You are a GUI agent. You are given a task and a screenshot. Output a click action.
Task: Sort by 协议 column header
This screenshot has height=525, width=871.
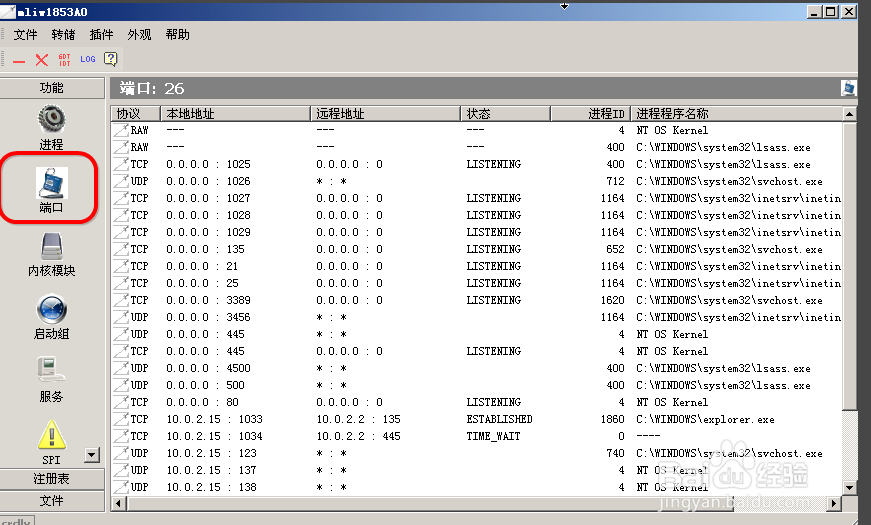pyautogui.click(x=136, y=113)
